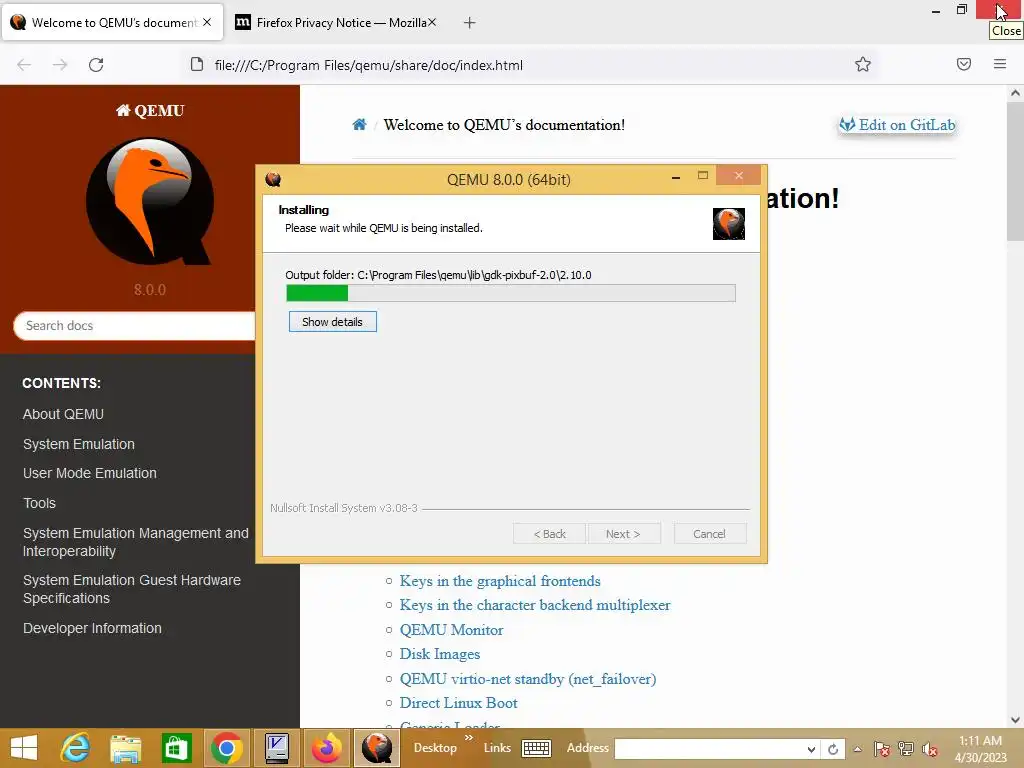Open the on-screen keyboard icon
1024x768 pixels.
pyautogui.click(x=536, y=748)
